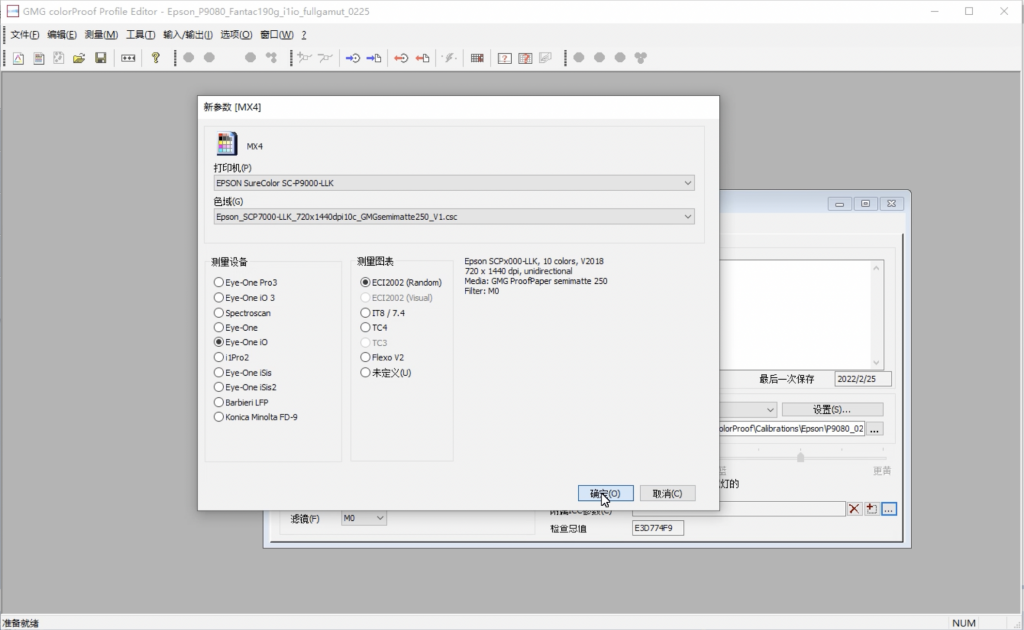Open the 测量(M) menu

pos(101,35)
